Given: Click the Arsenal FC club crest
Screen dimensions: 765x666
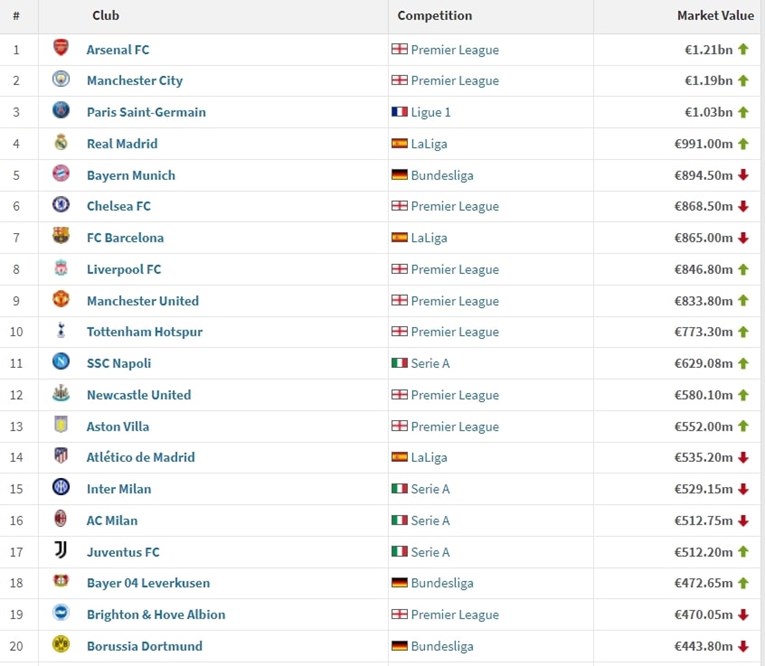Looking at the screenshot, I should [x=61, y=48].
